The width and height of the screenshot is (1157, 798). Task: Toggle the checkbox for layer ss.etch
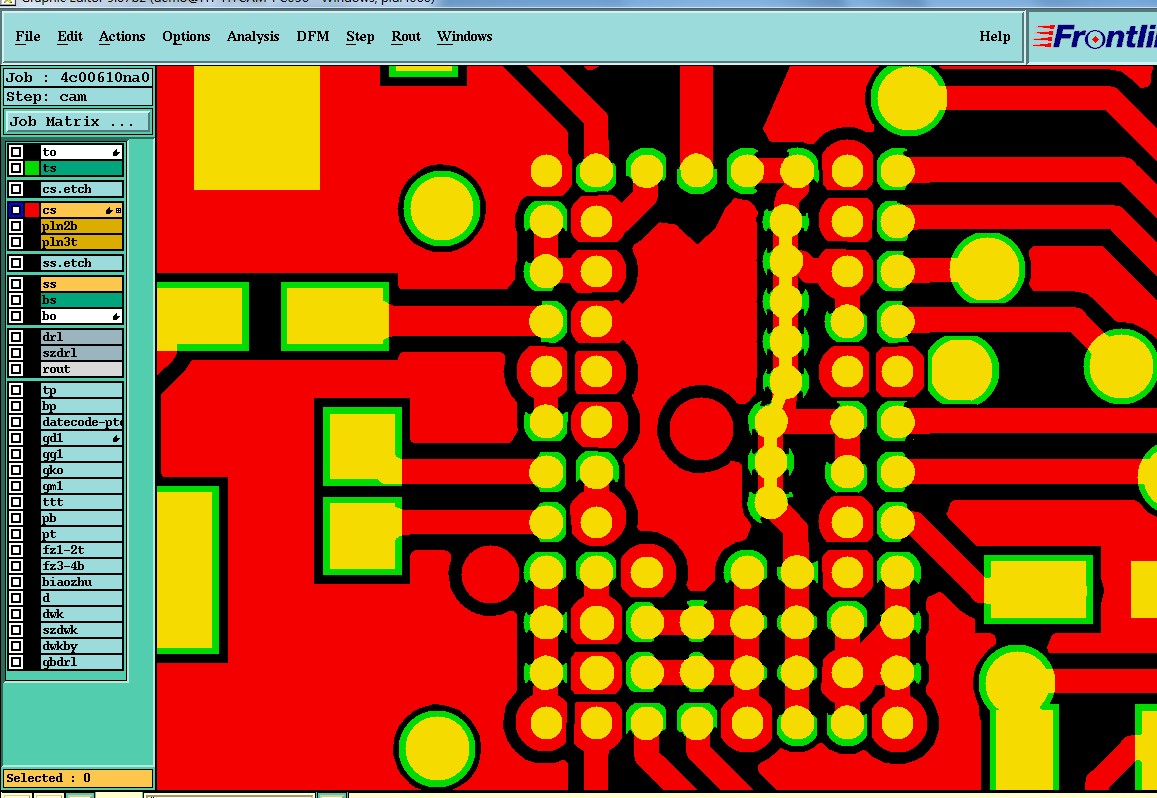coord(16,263)
